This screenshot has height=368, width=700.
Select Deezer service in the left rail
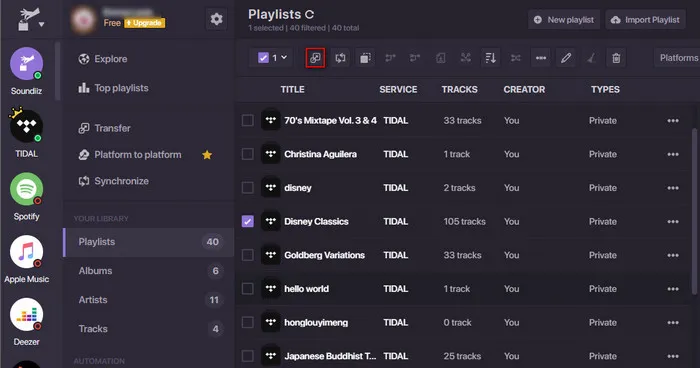[x=26, y=314]
